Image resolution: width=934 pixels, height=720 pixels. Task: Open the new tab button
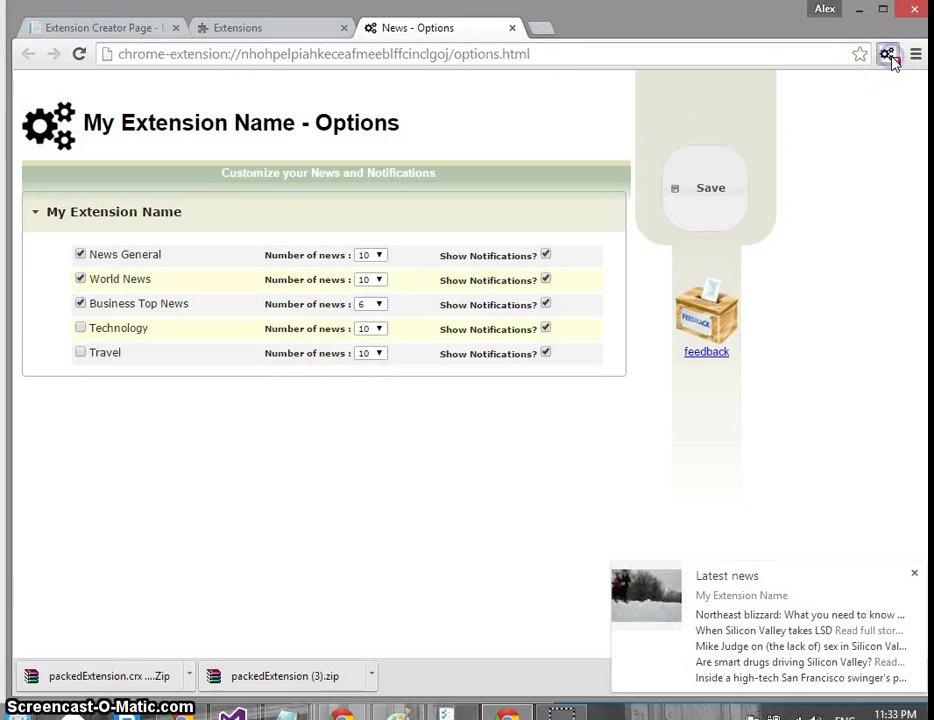(x=541, y=28)
